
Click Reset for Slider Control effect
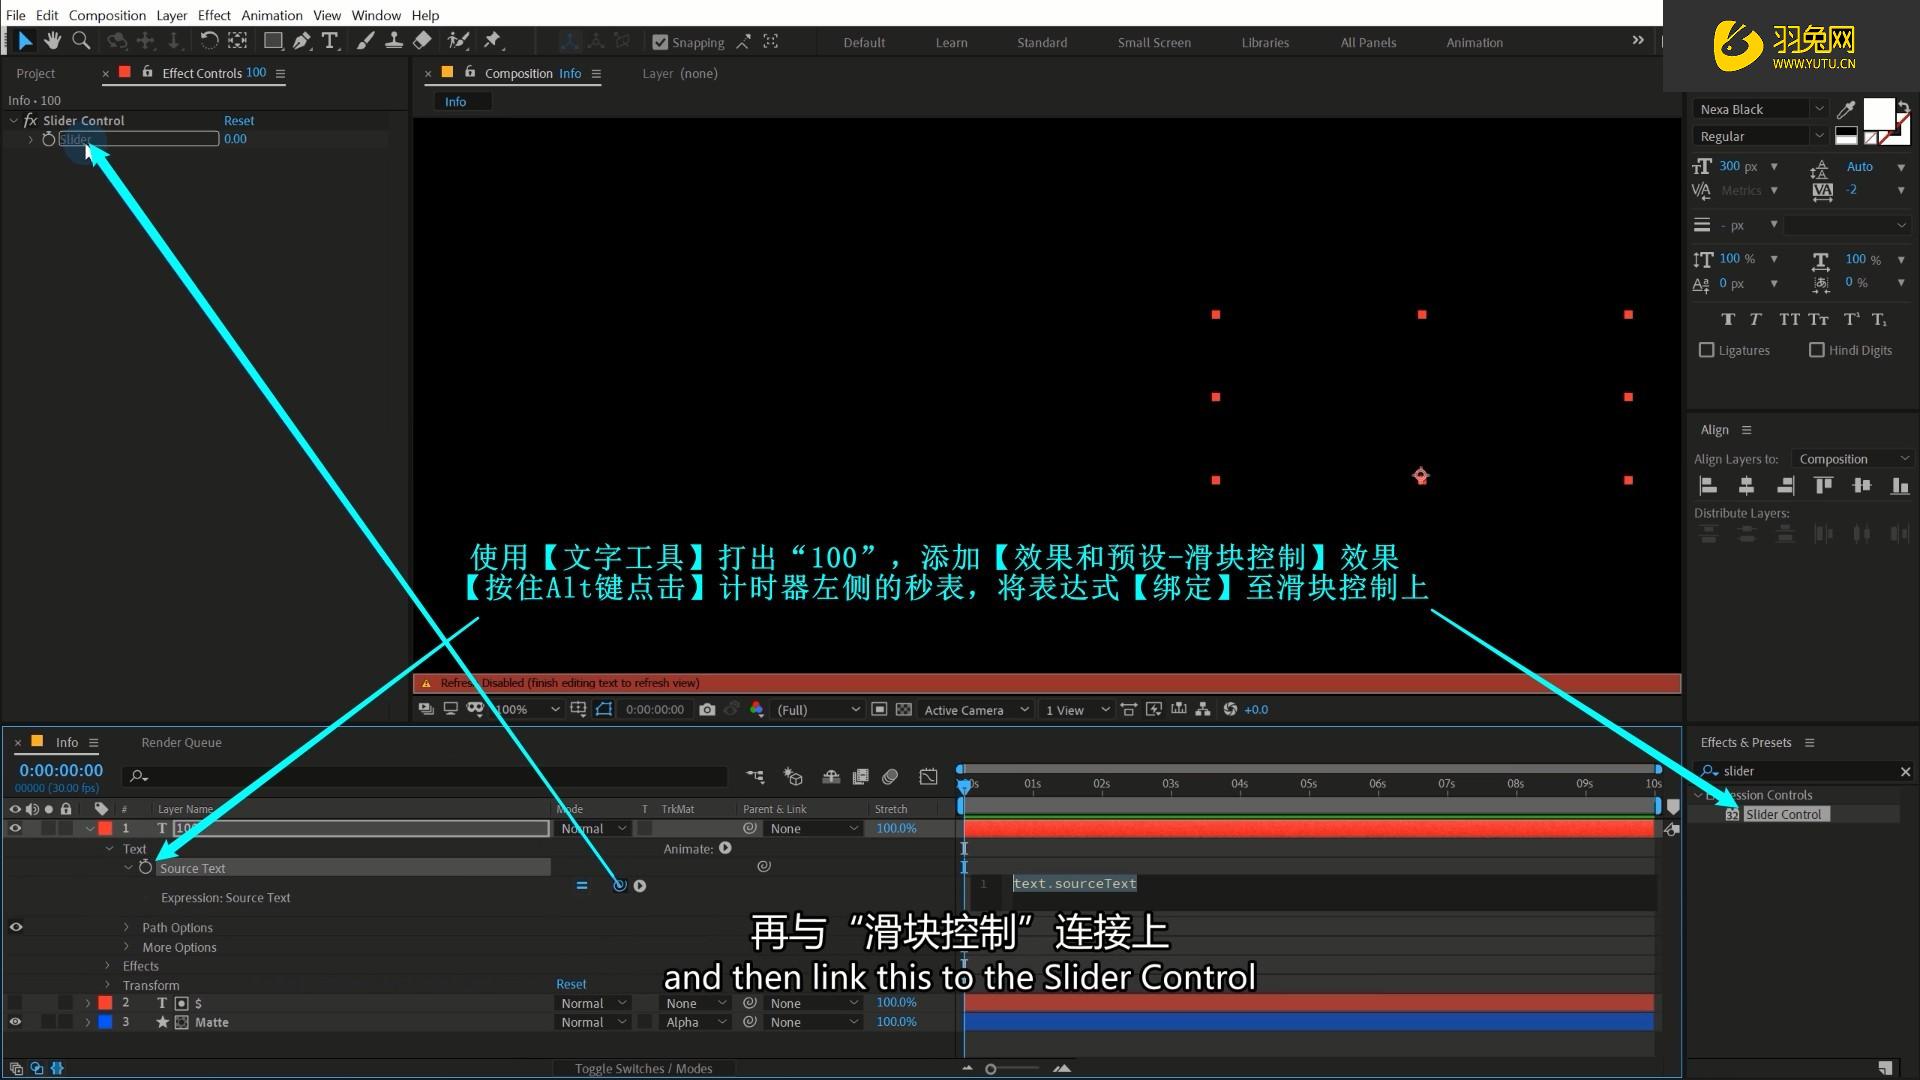pos(238,120)
